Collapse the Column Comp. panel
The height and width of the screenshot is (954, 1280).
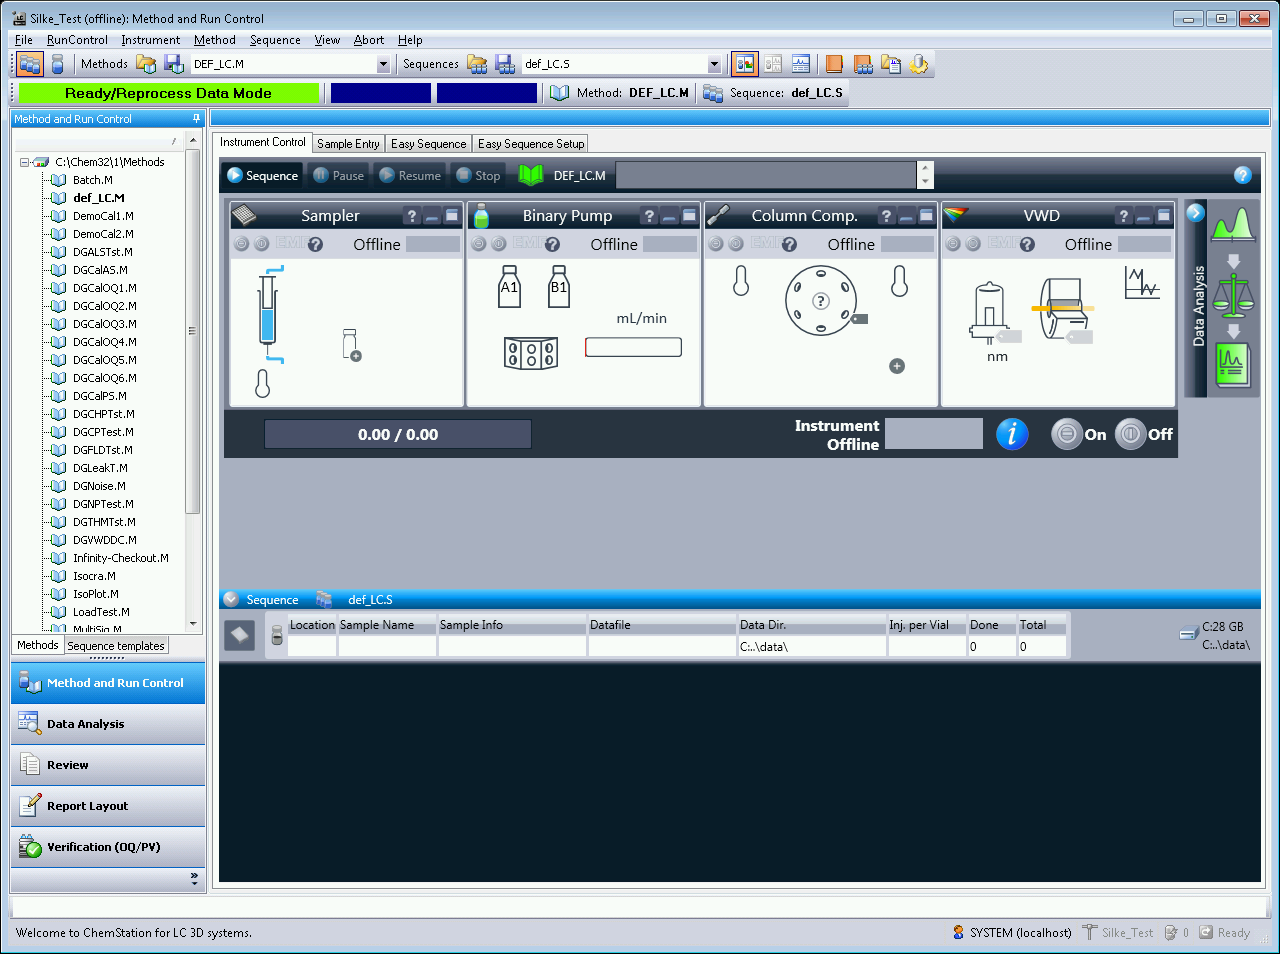905,215
